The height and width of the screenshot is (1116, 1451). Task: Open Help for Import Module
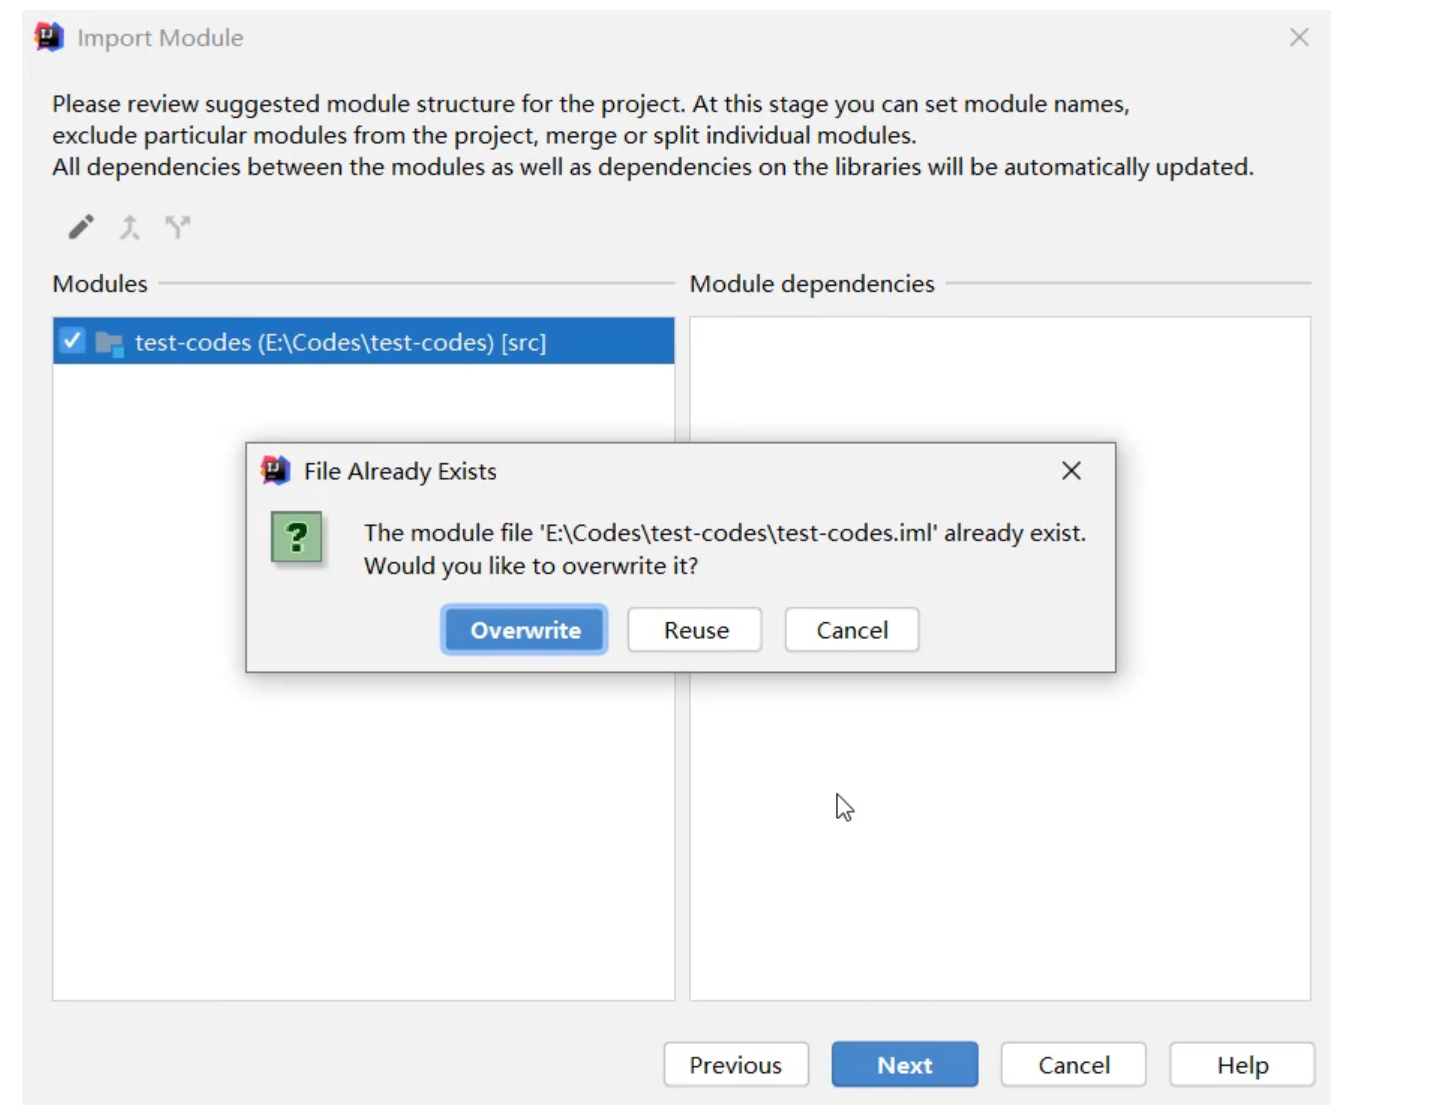pyautogui.click(x=1241, y=1065)
